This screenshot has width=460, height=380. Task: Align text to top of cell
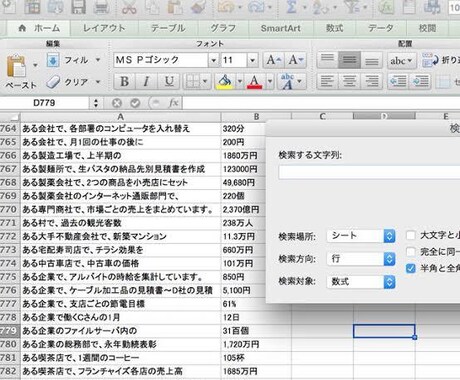(327, 60)
